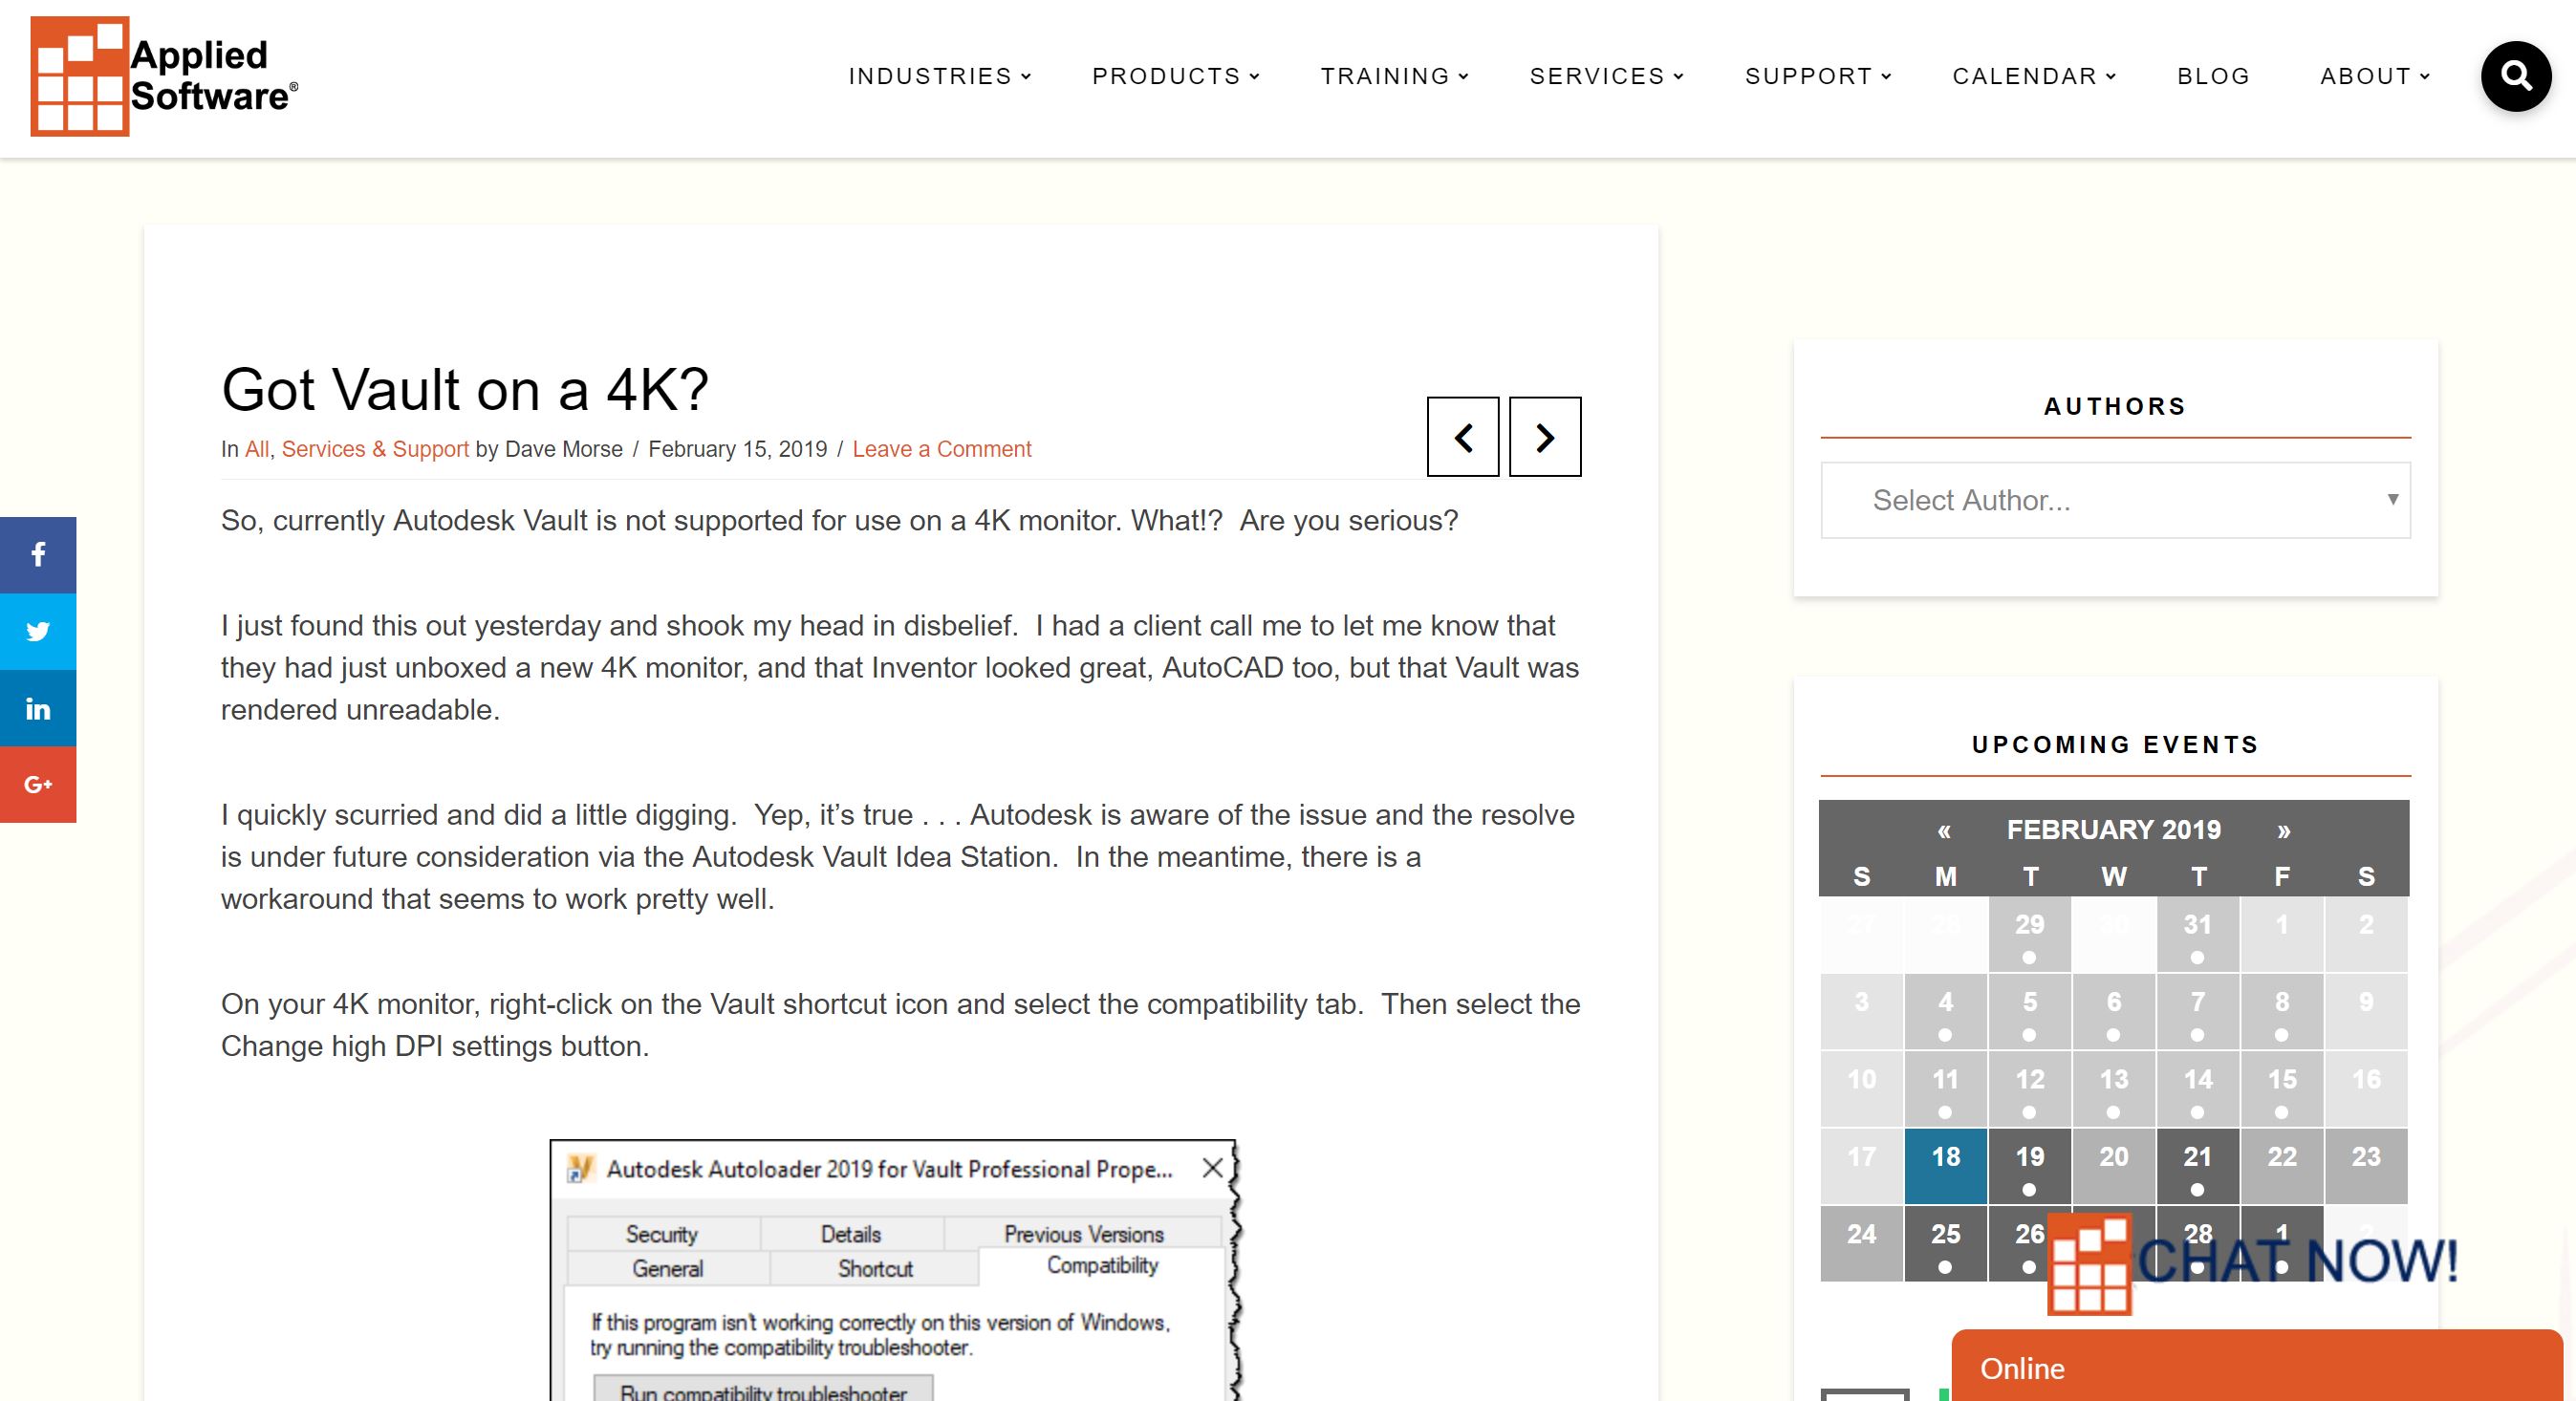This screenshot has height=1401, width=2576.
Task: Share post on Google Plus
Action: (x=38, y=785)
